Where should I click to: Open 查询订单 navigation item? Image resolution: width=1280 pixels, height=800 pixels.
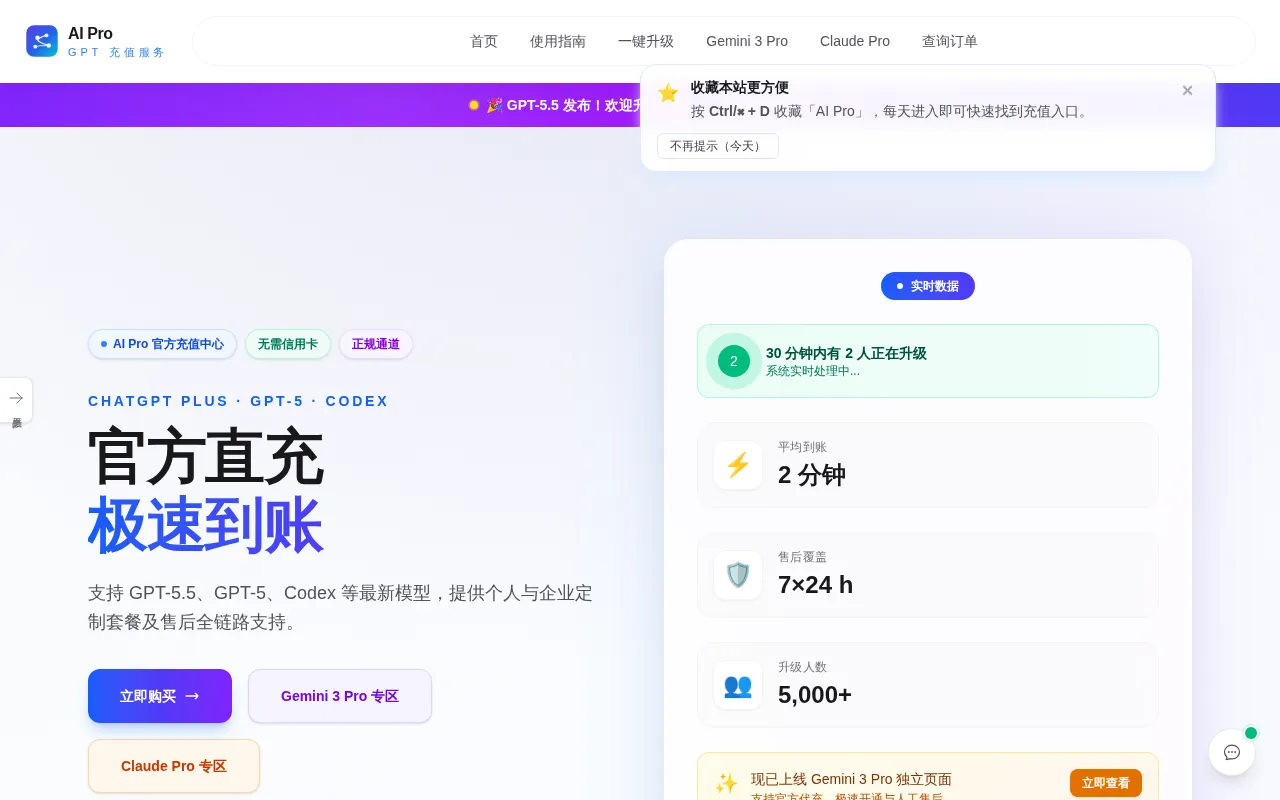[950, 41]
